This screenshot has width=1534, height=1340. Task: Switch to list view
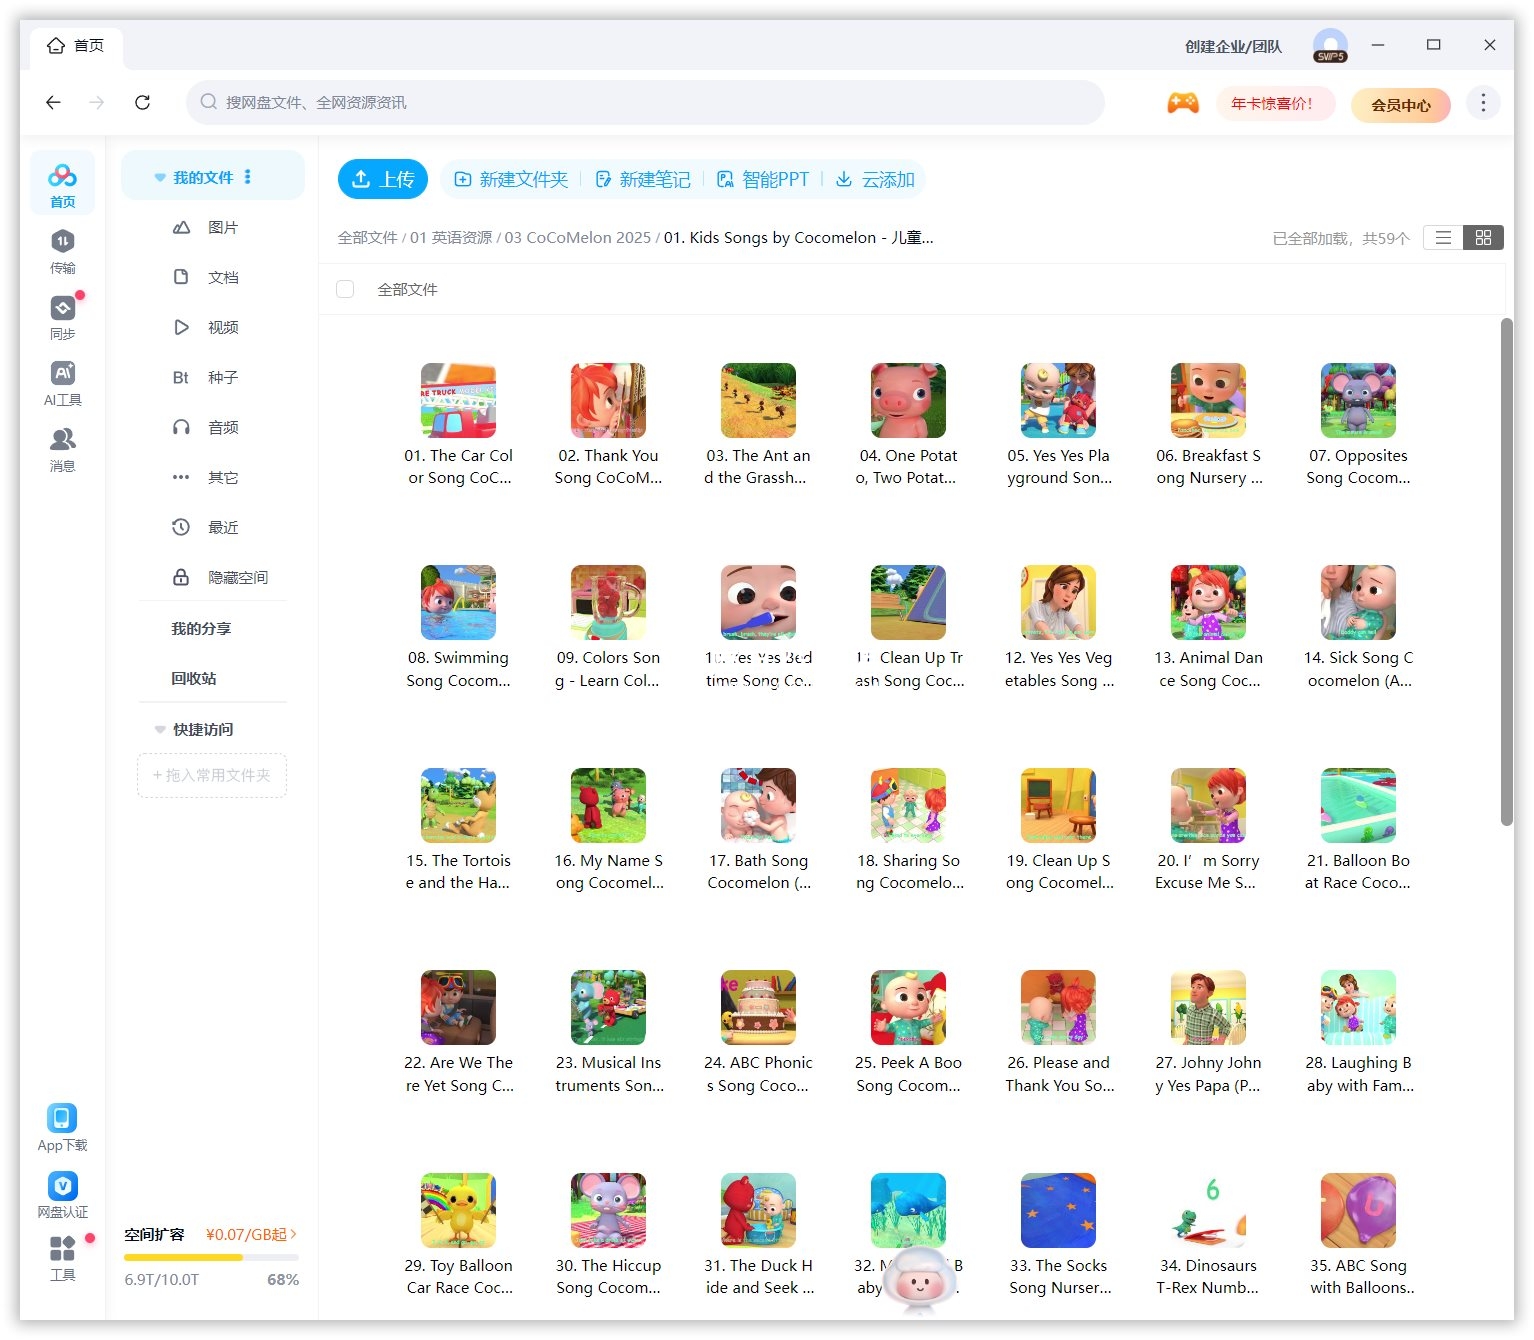tap(1442, 237)
